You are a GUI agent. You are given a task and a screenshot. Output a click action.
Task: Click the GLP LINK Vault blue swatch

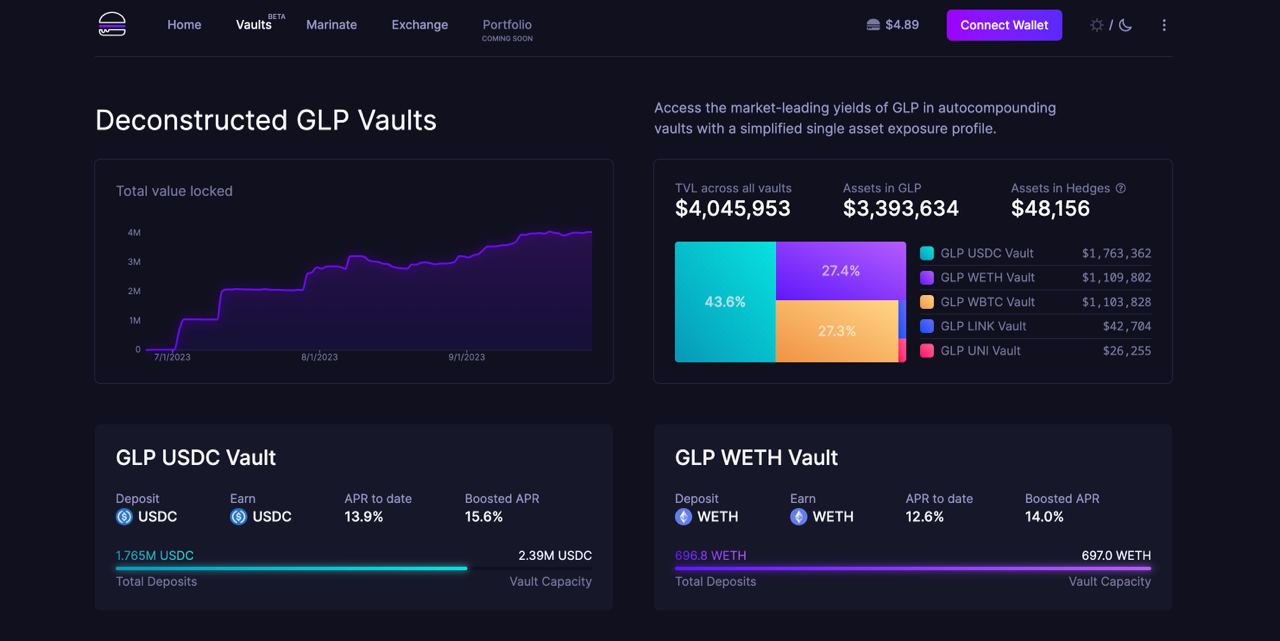click(x=927, y=326)
